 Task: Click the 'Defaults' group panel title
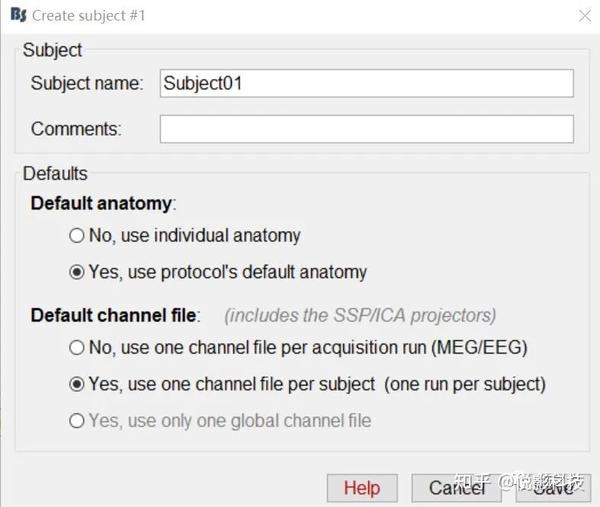pos(55,173)
